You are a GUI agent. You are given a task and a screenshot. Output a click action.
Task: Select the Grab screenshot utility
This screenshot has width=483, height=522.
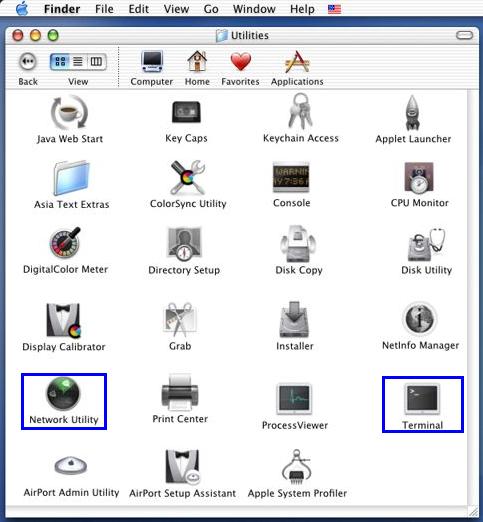click(180, 319)
